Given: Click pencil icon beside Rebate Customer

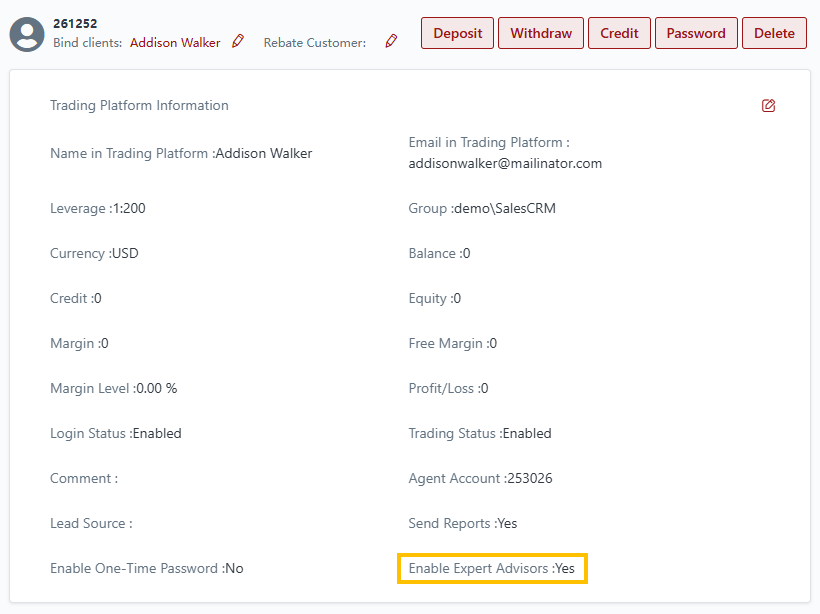Looking at the screenshot, I should pos(391,42).
